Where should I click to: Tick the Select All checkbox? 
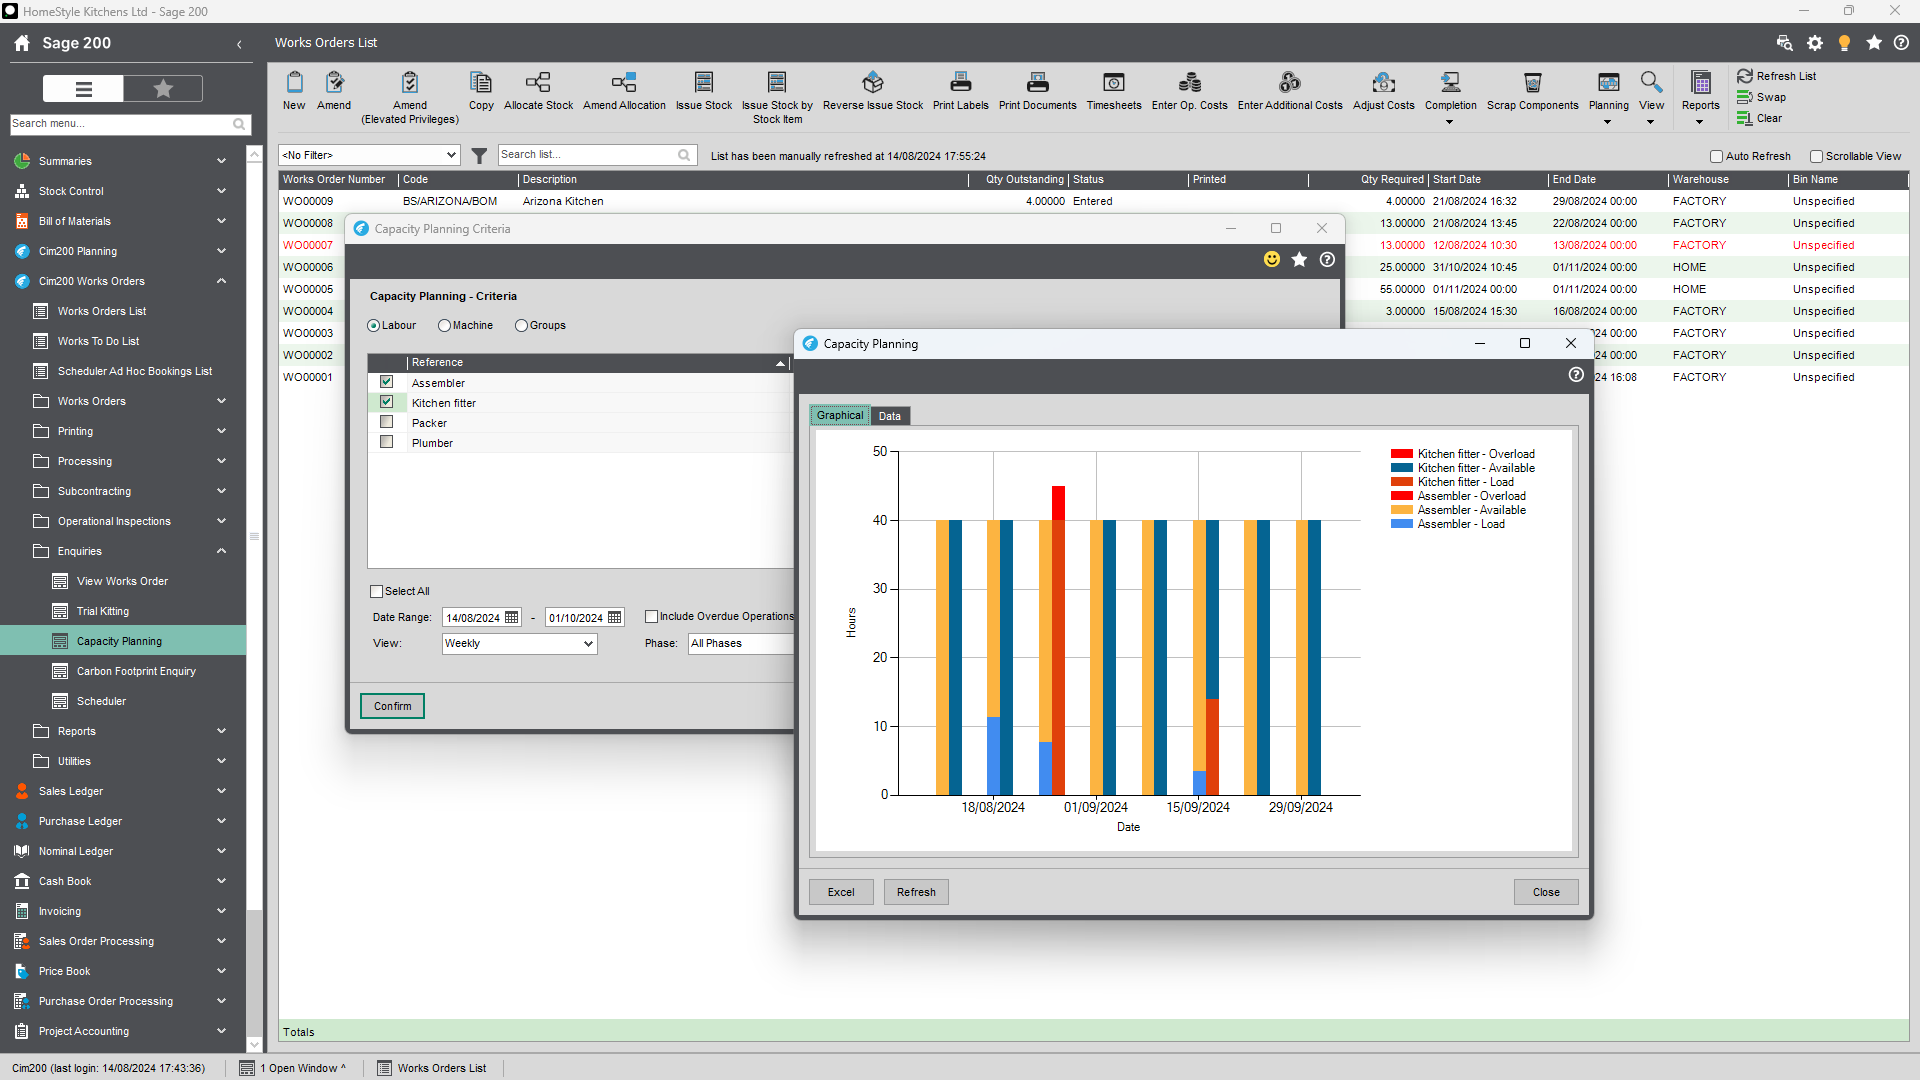pos(377,592)
